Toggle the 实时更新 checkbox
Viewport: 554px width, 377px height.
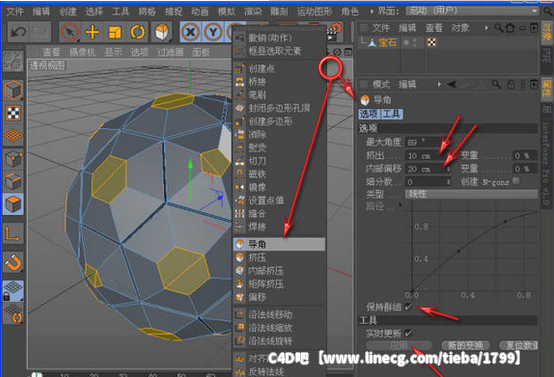tap(408, 333)
